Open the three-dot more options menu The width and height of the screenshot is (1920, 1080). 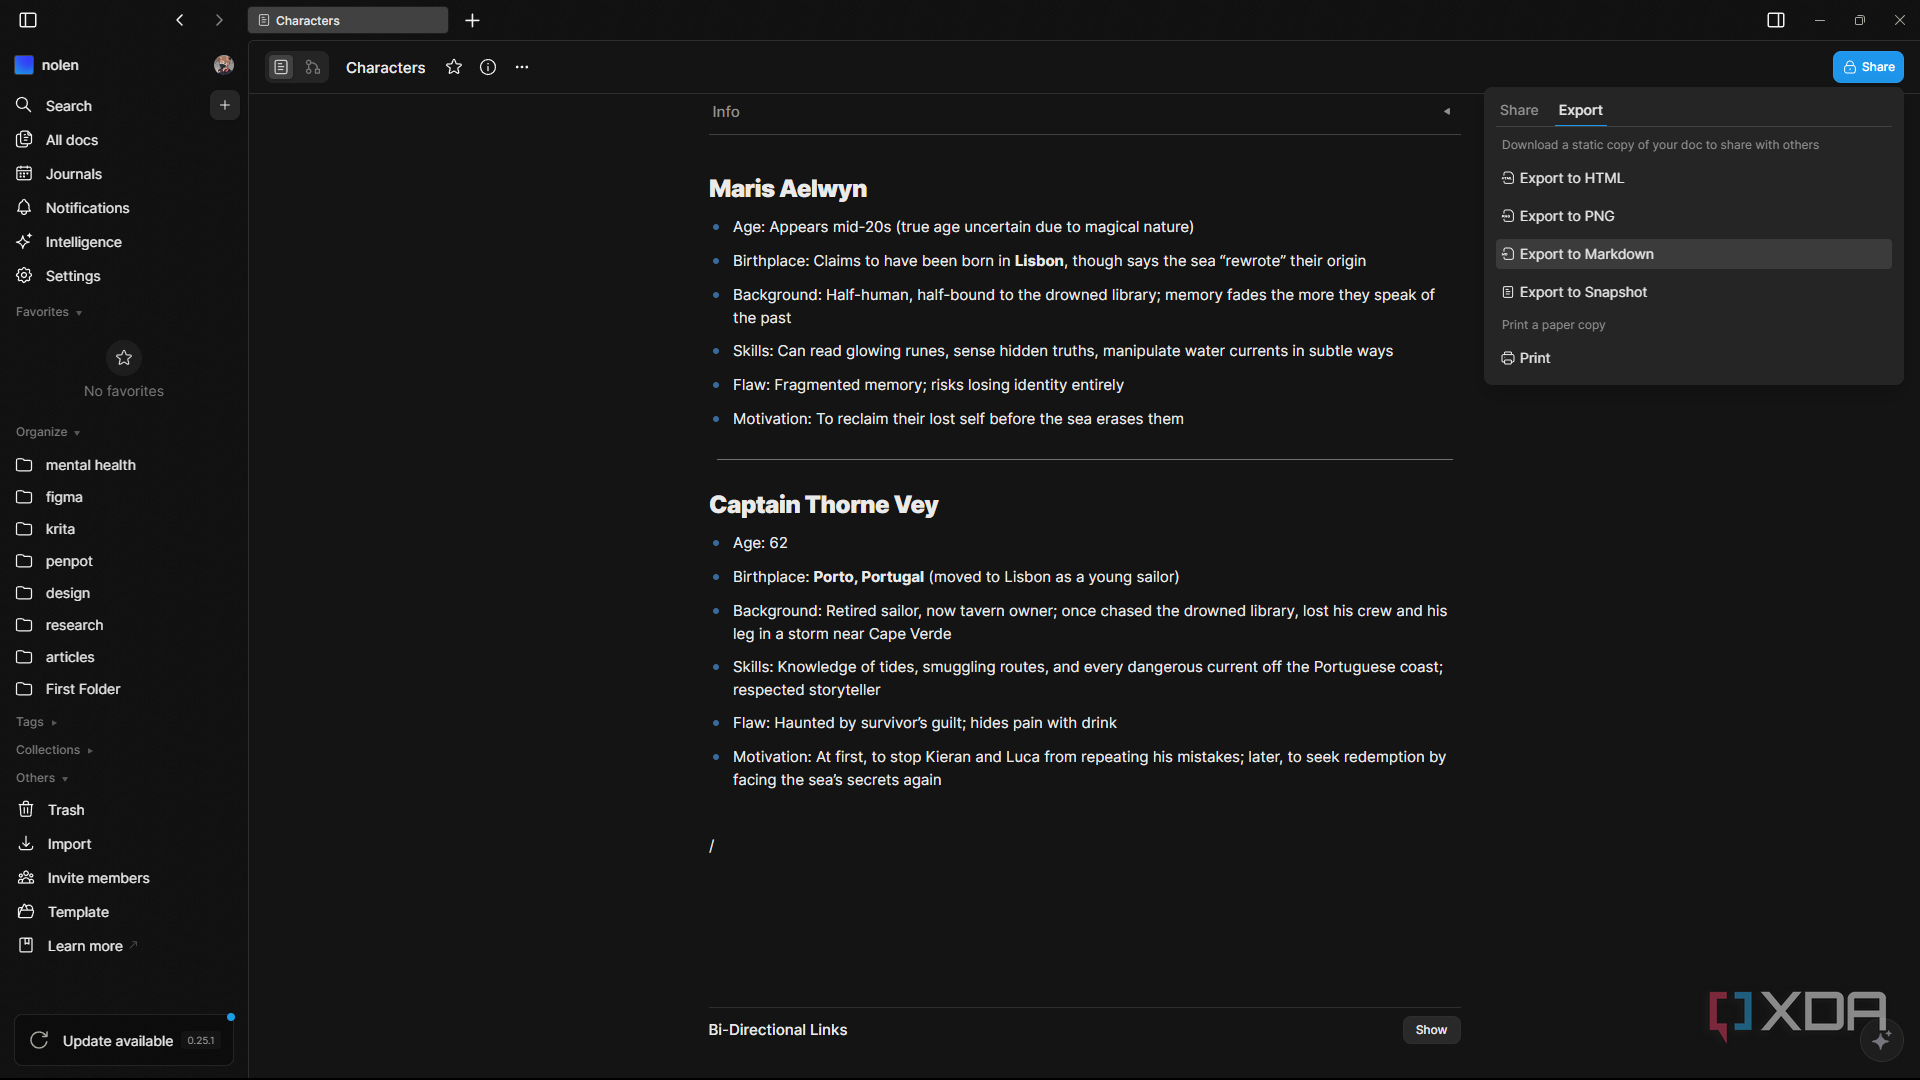(x=522, y=67)
